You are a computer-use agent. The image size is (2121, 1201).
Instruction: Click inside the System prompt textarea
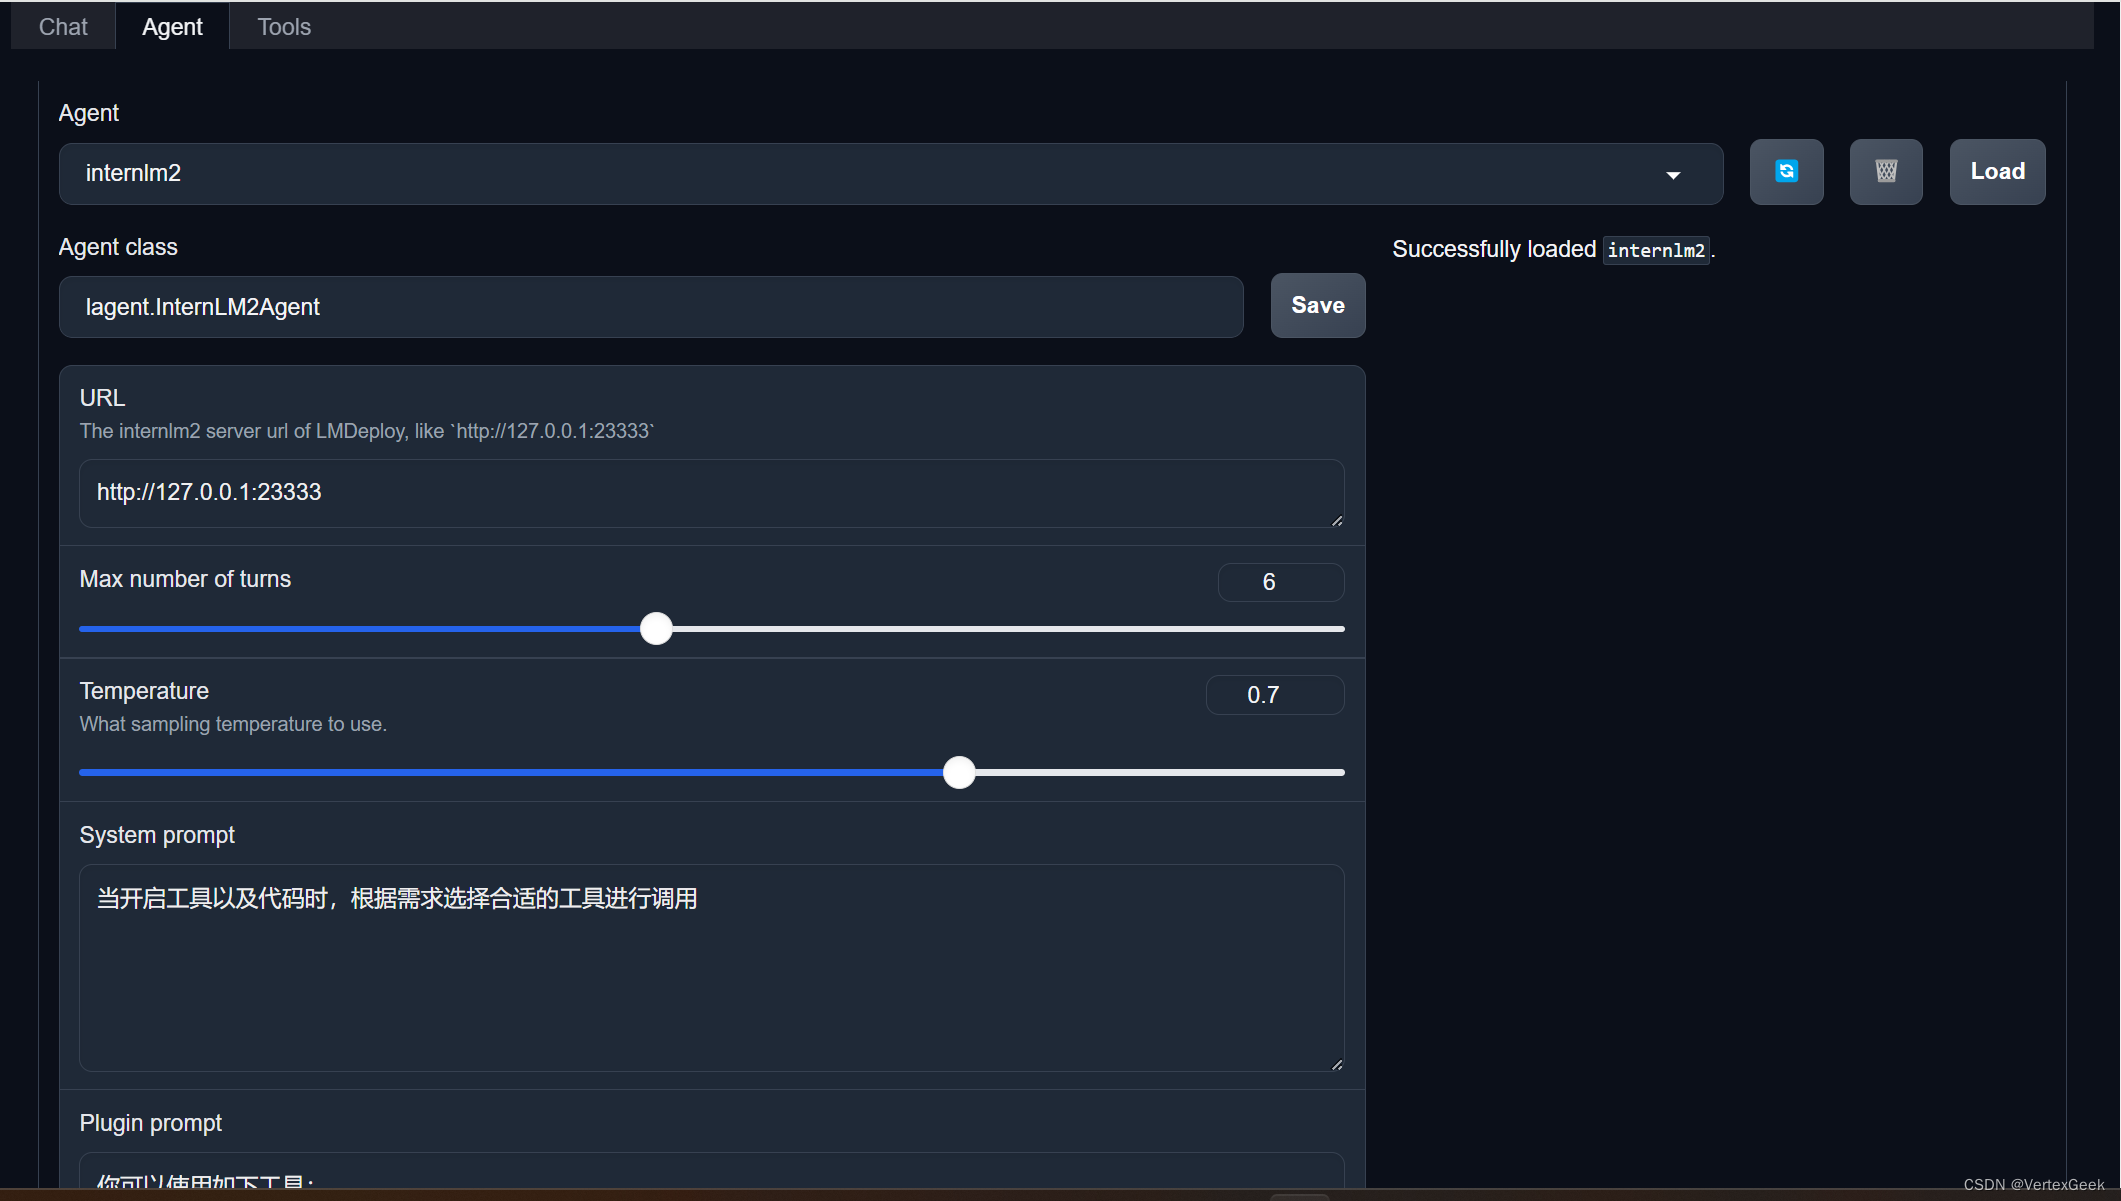point(710,967)
